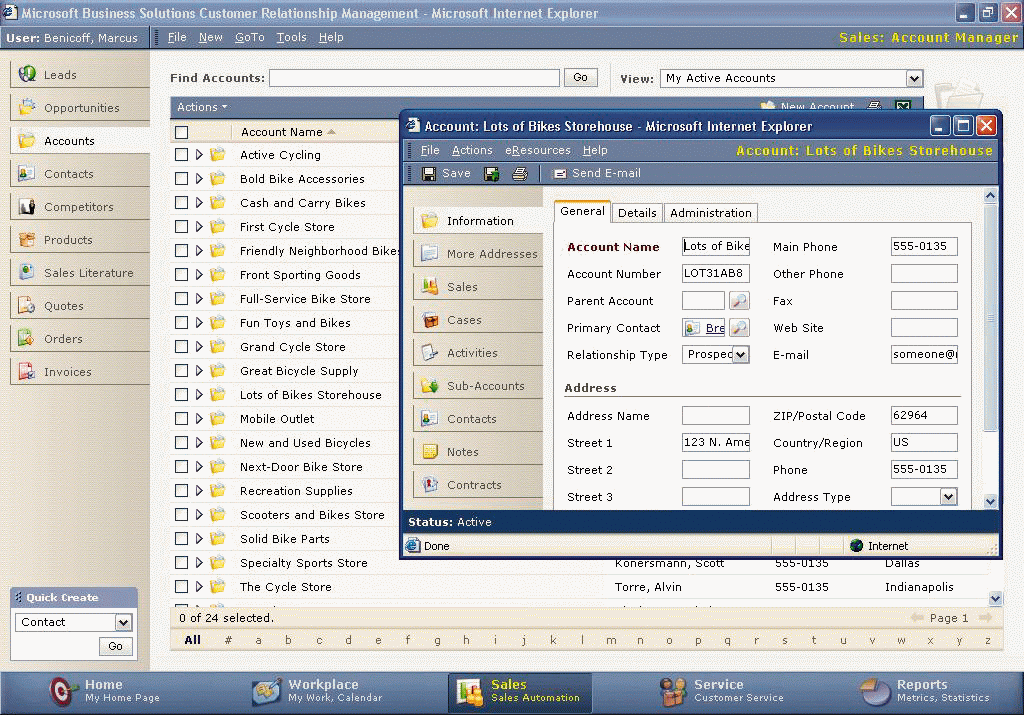1024x715 pixels.
Task: Expand the Relationship Type dropdown
Action: tap(740, 355)
